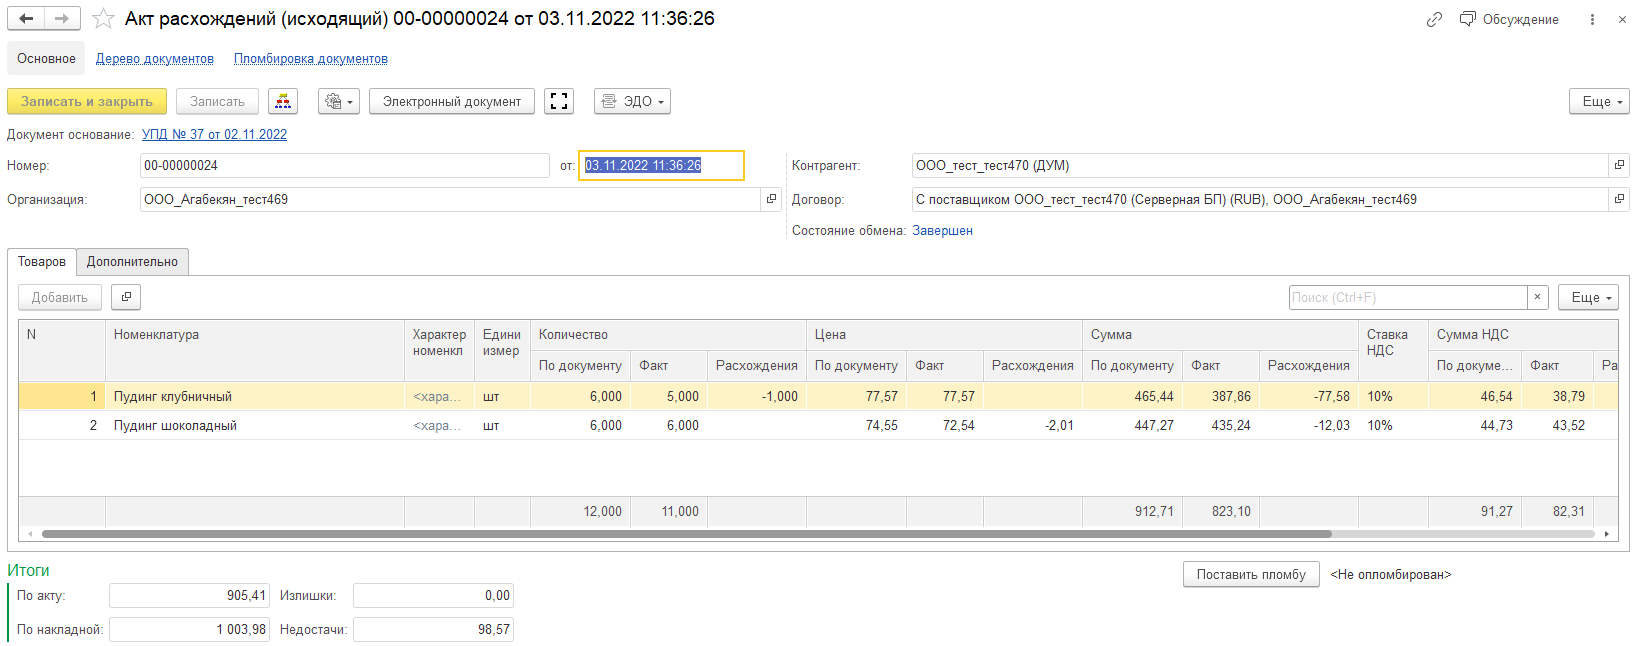The image size is (1643, 646).
Task: Switch to the Дополнительно tab
Action: point(132,262)
